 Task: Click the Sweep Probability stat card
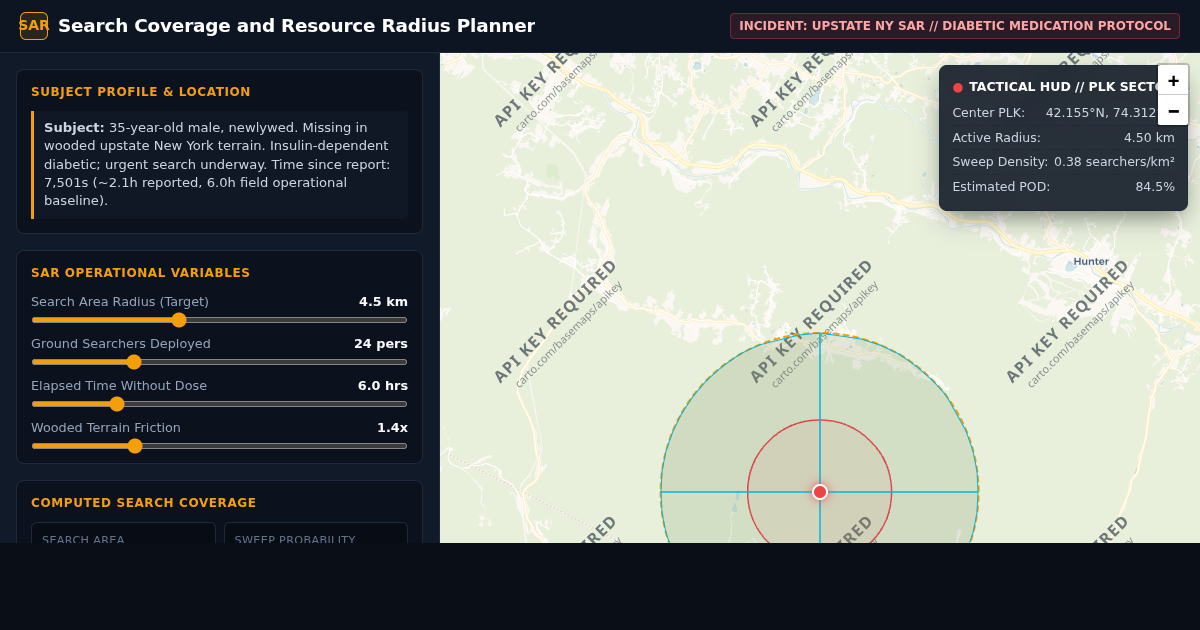coord(316,533)
